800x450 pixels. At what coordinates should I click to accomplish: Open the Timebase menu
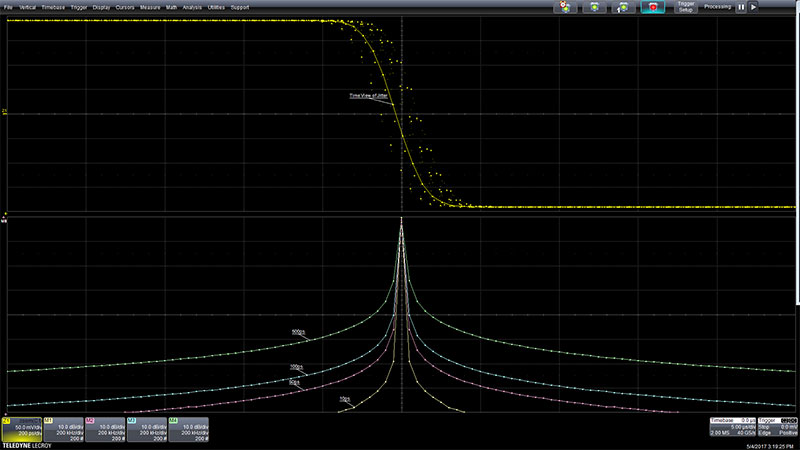[52, 6]
